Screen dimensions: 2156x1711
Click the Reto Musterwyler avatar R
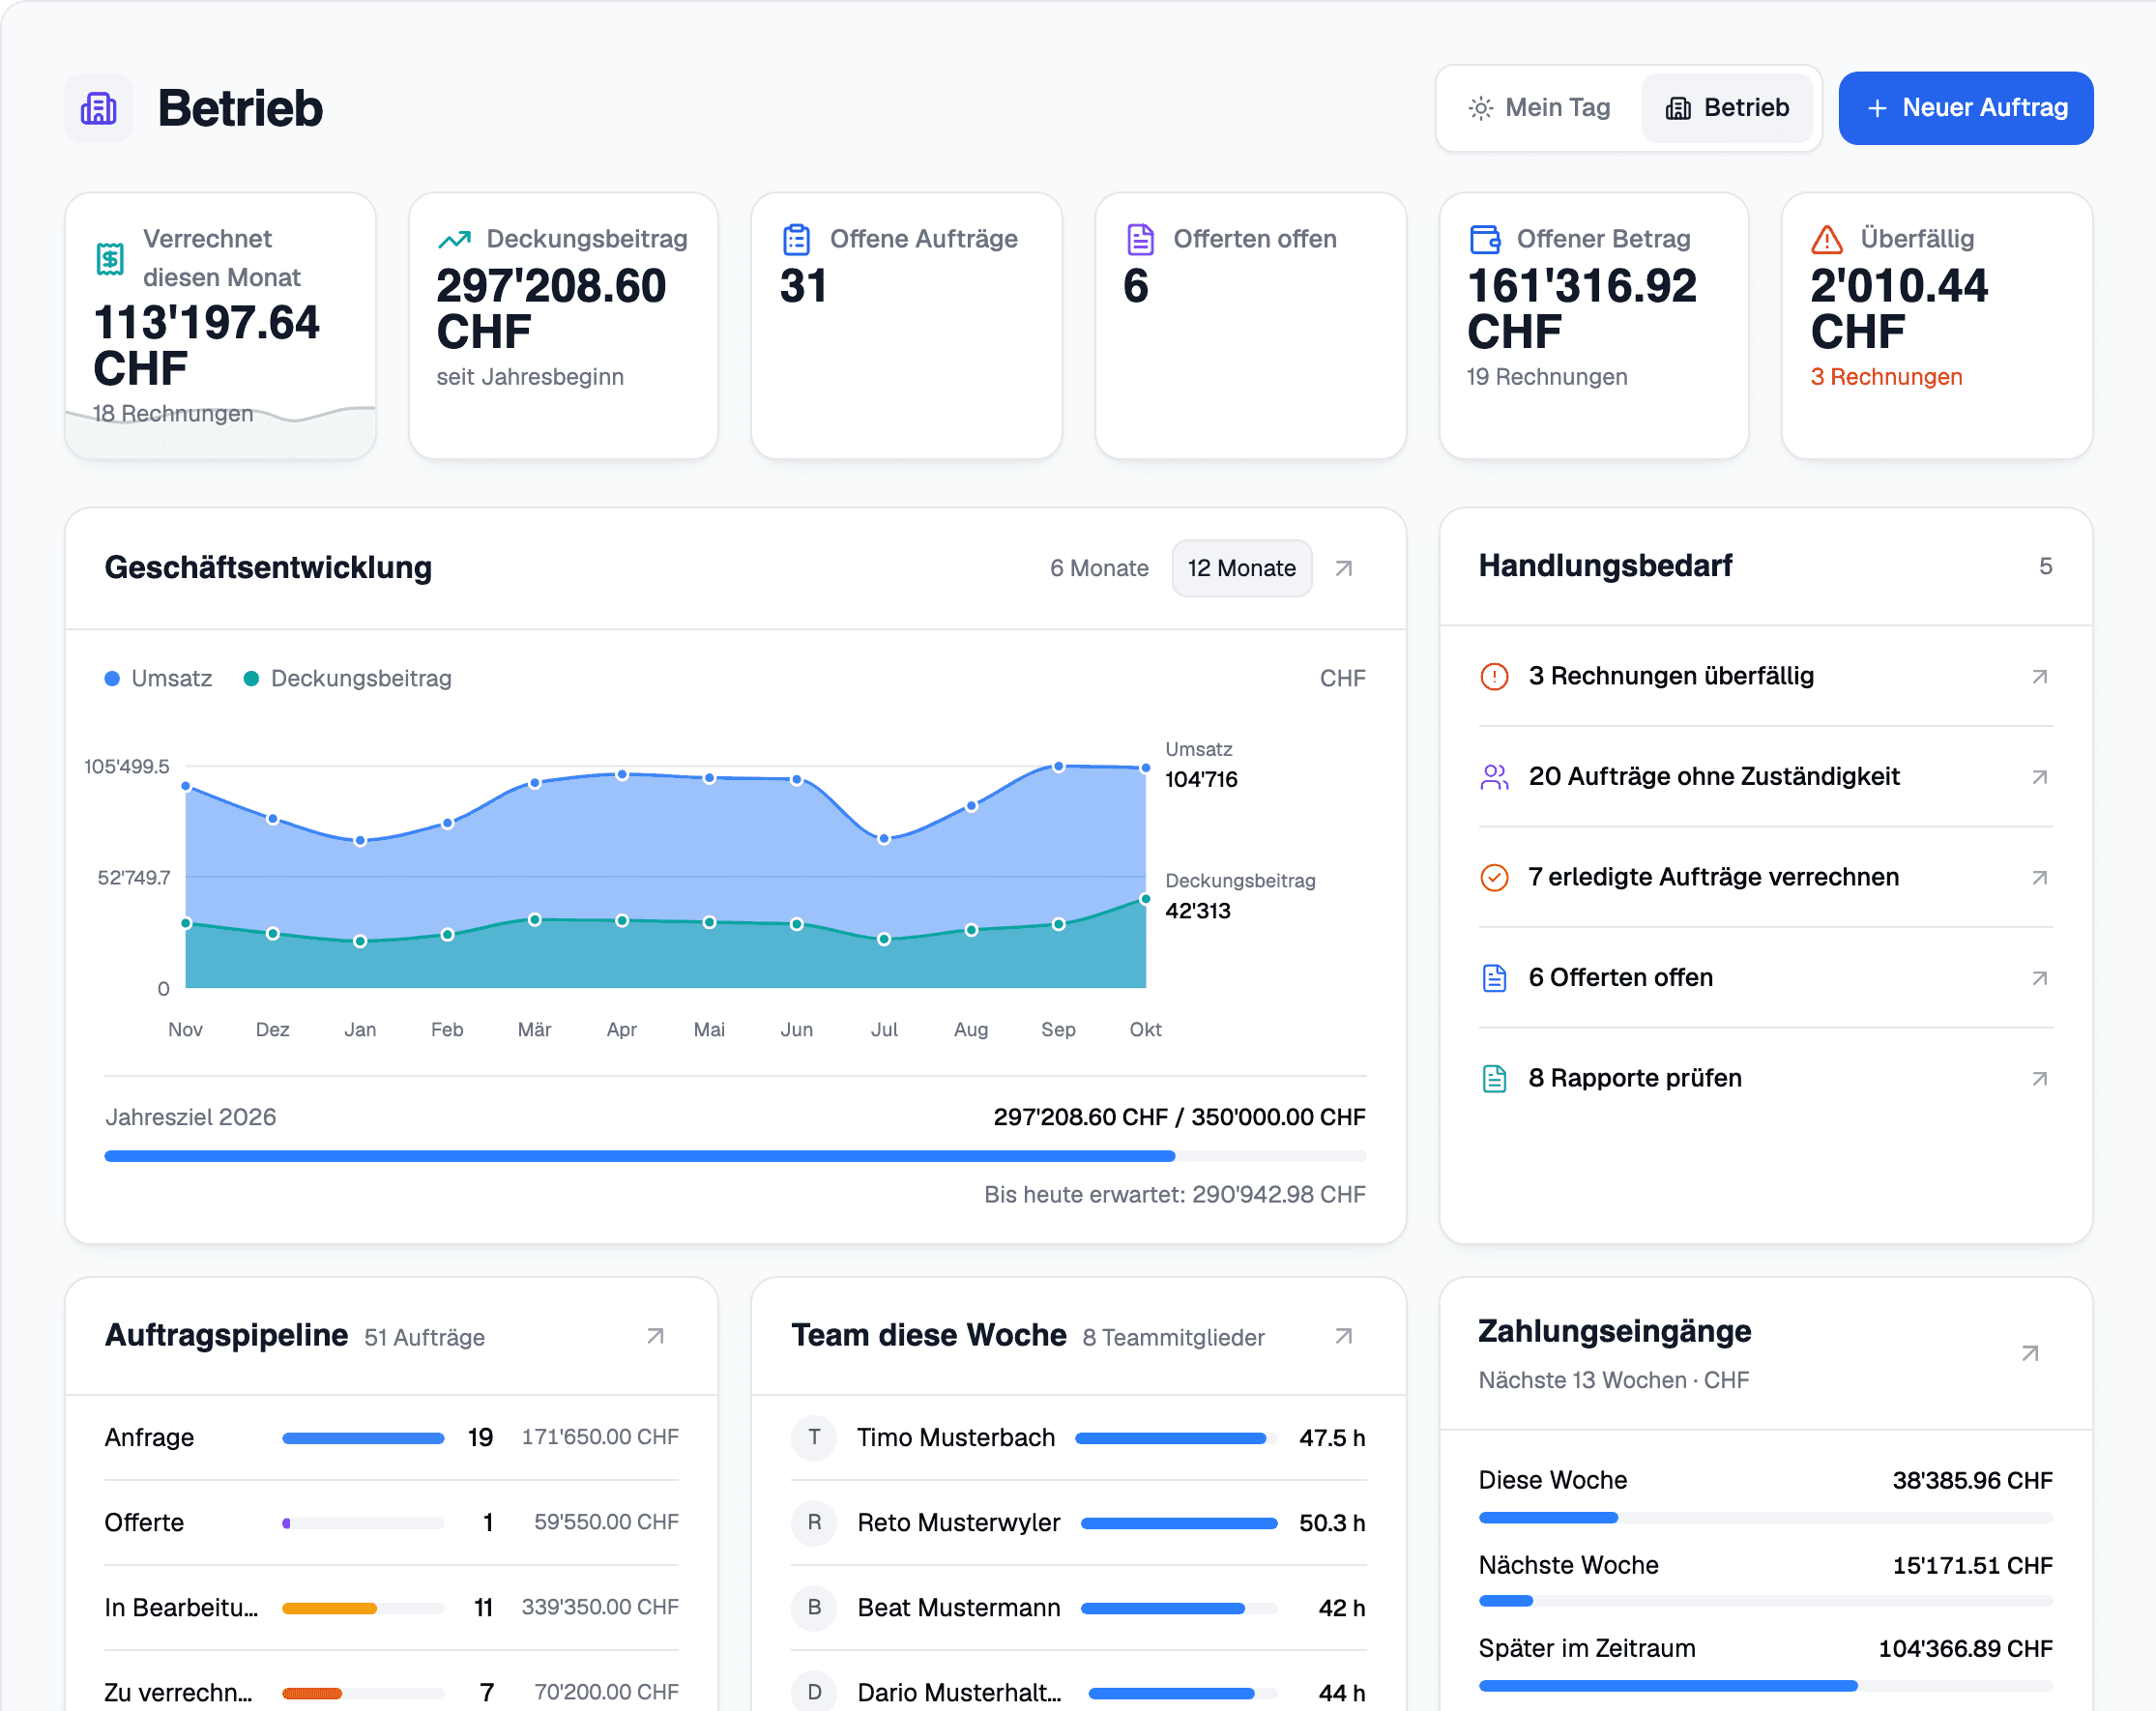click(814, 1522)
